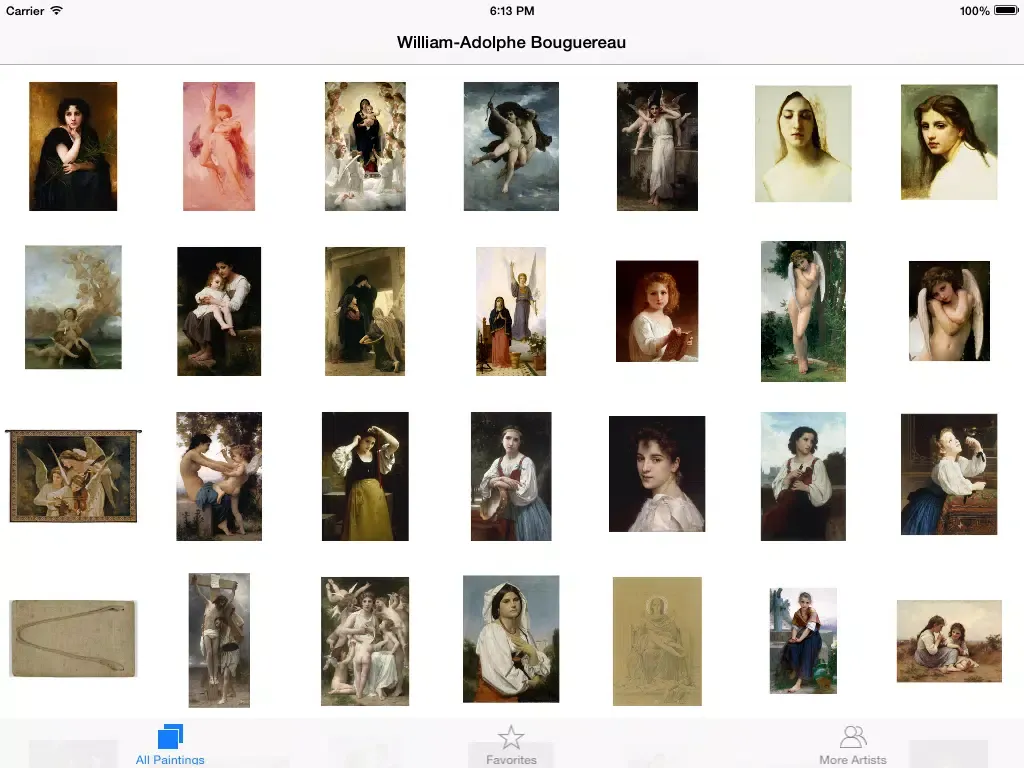The height and width of the screenshot is (768, 1024).
Task: Open the beige canvas with cord sketch
Action: pos(73,639)
